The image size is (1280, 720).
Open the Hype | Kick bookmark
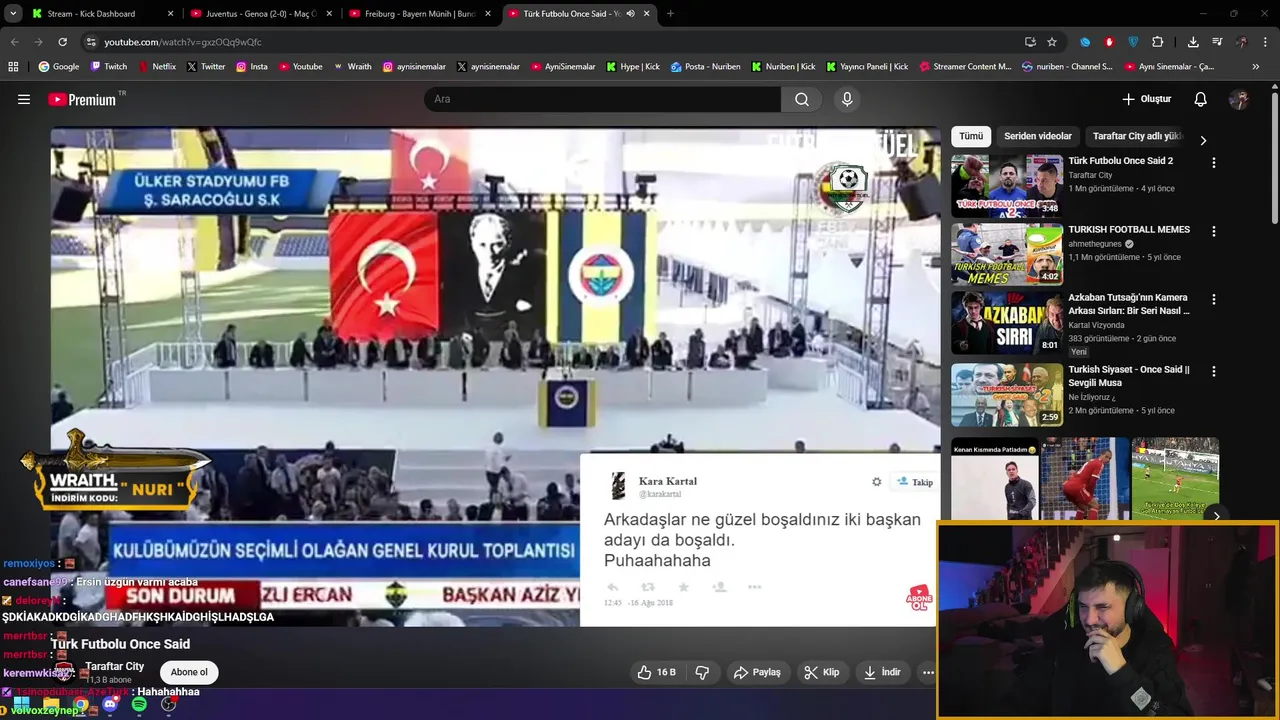tap(632, 67)
